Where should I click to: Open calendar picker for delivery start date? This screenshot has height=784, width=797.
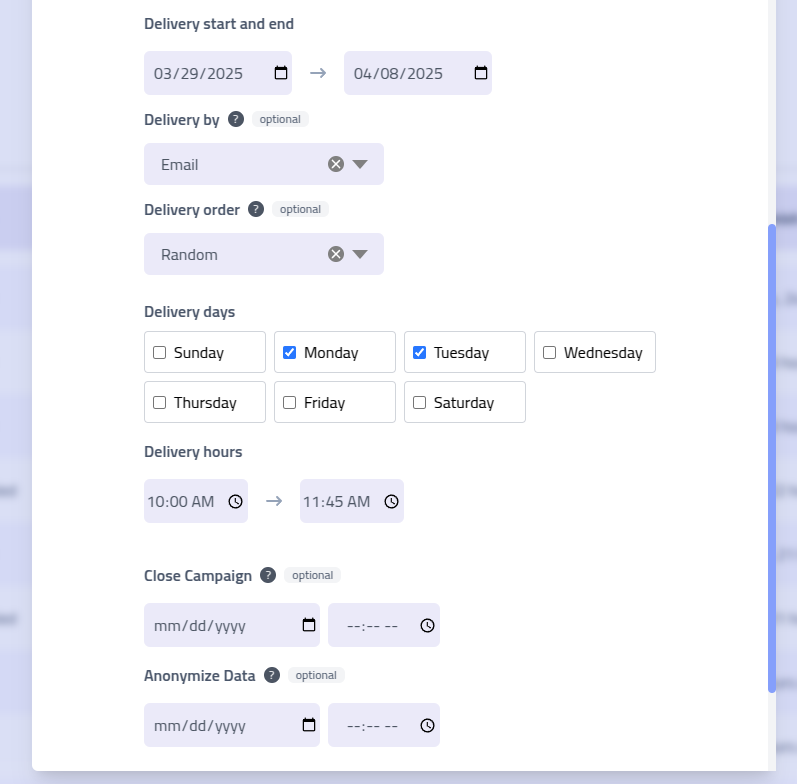(281, 73)
